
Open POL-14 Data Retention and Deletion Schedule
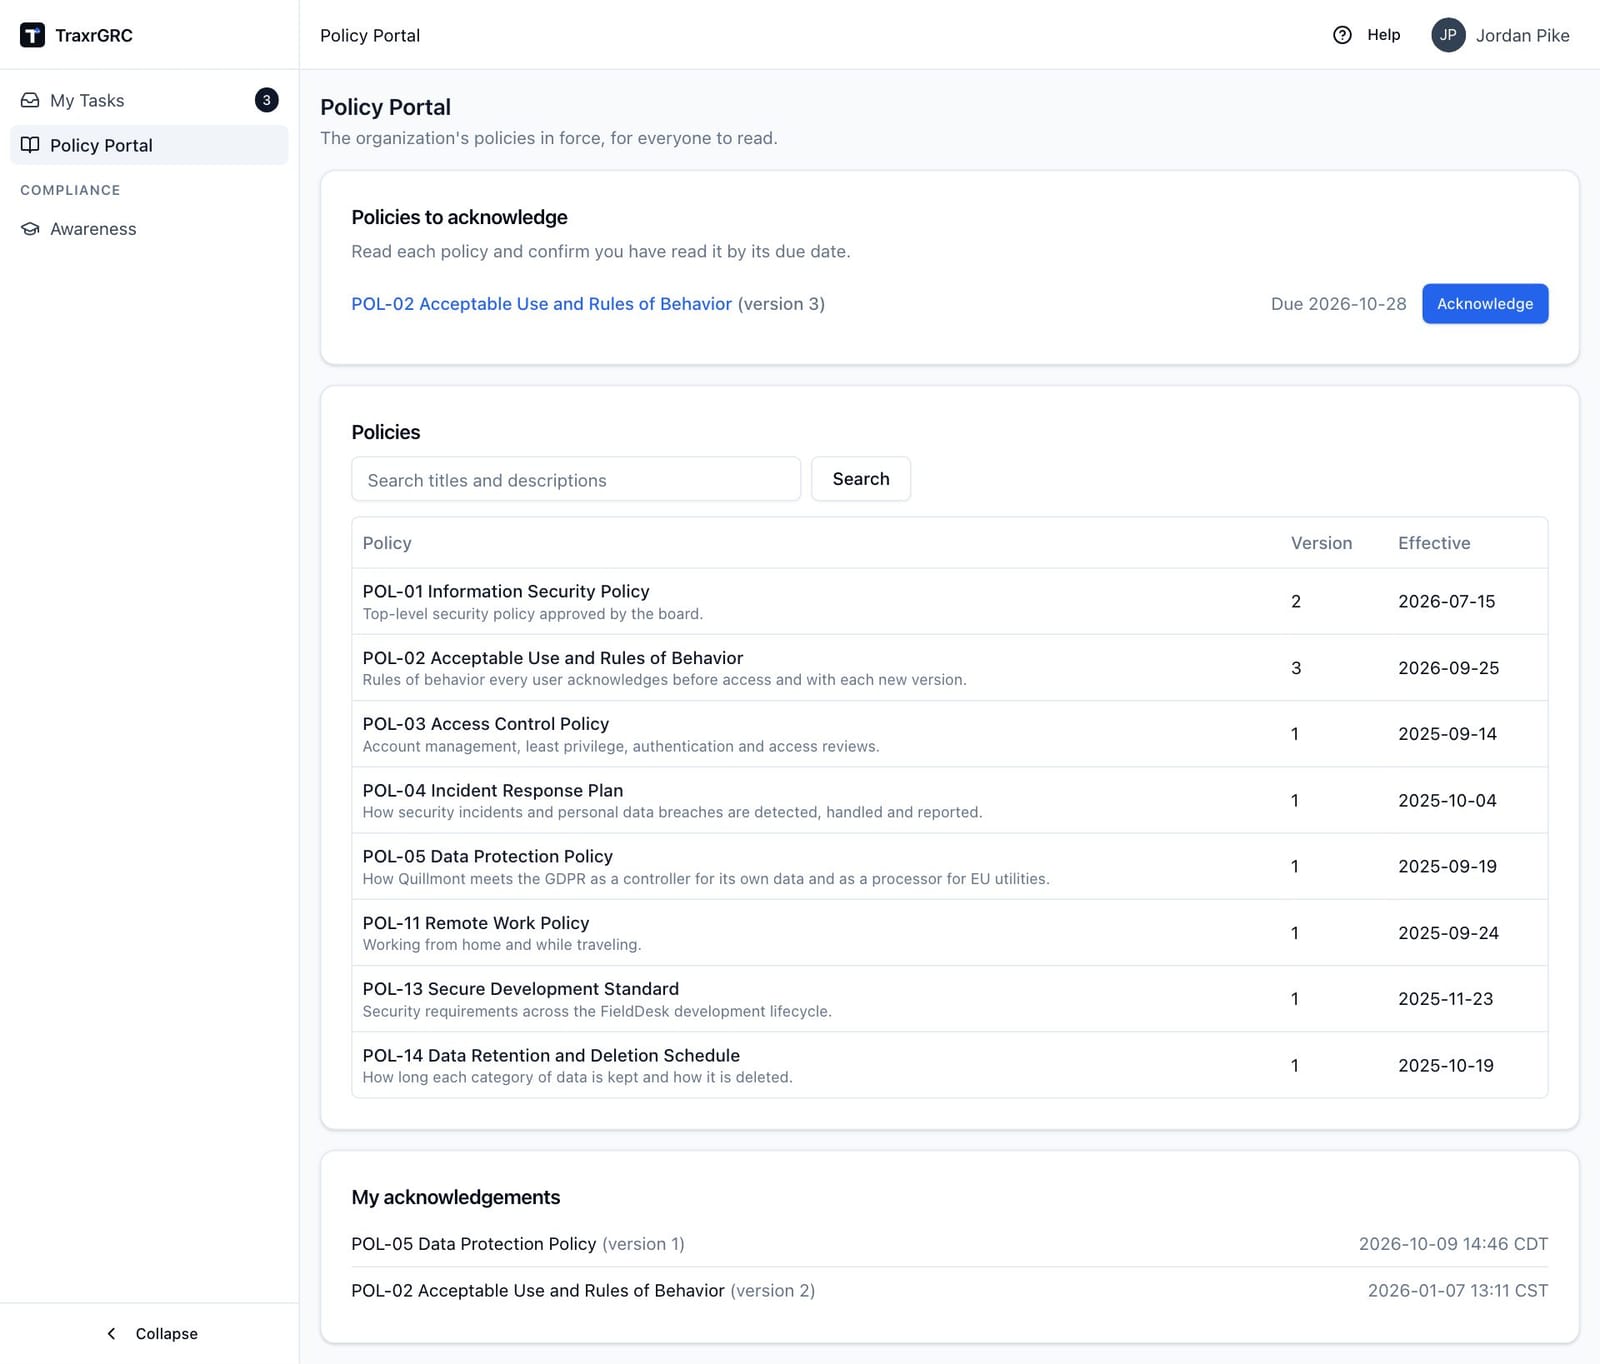coord(551,1056)
